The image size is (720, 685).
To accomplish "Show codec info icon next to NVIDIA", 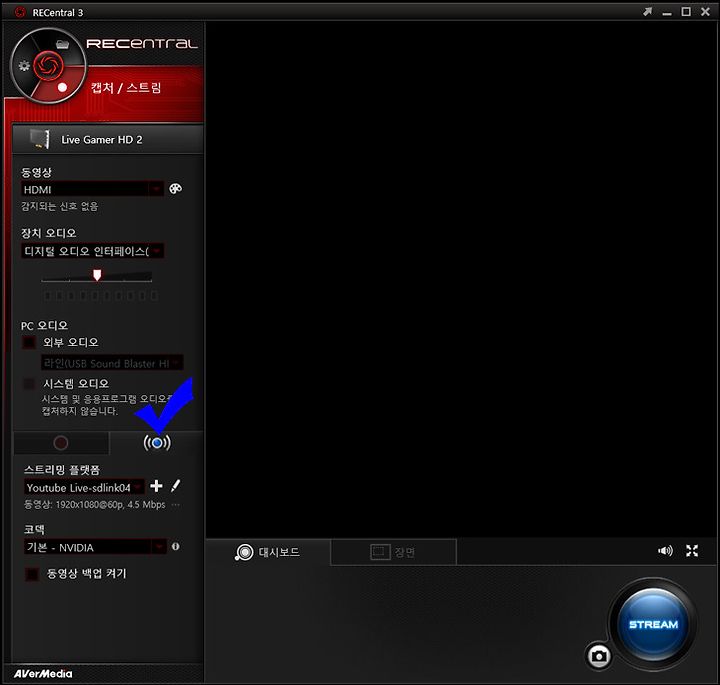I will 175,546.
